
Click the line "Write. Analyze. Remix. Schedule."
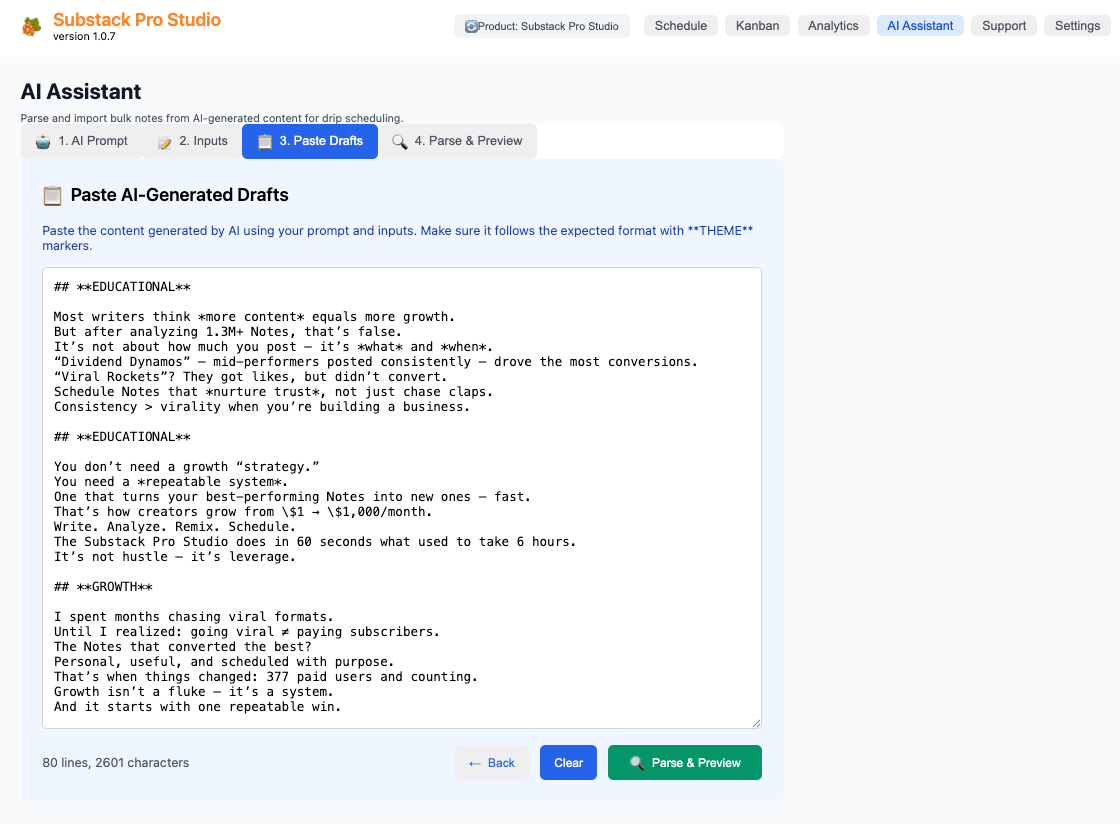click(x=174, y=527)
